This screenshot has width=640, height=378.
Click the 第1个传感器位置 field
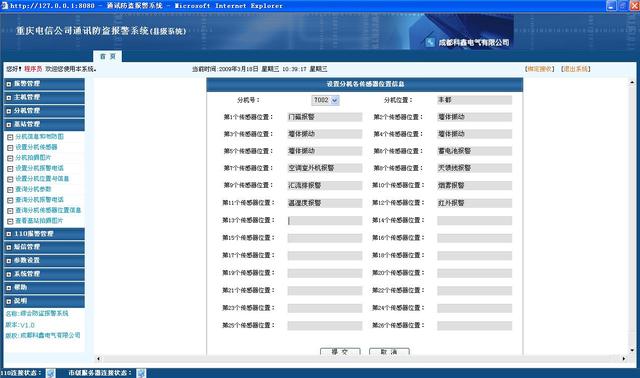pyautogui.click(x=324, y=117)
